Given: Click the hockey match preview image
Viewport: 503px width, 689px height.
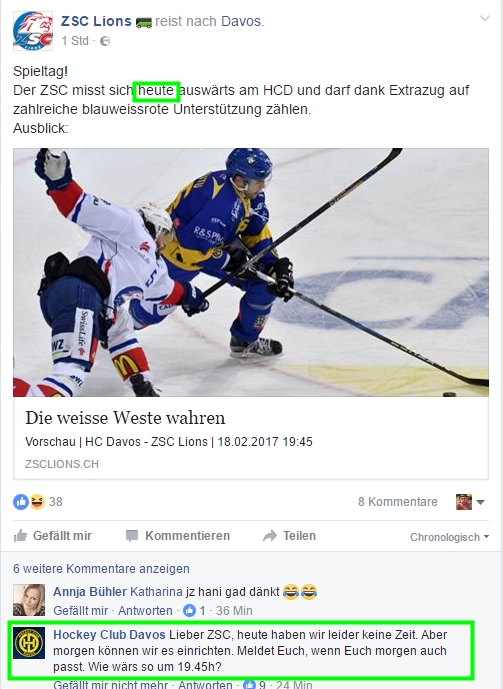Looking at the screenshot, I should click(251, 272).
